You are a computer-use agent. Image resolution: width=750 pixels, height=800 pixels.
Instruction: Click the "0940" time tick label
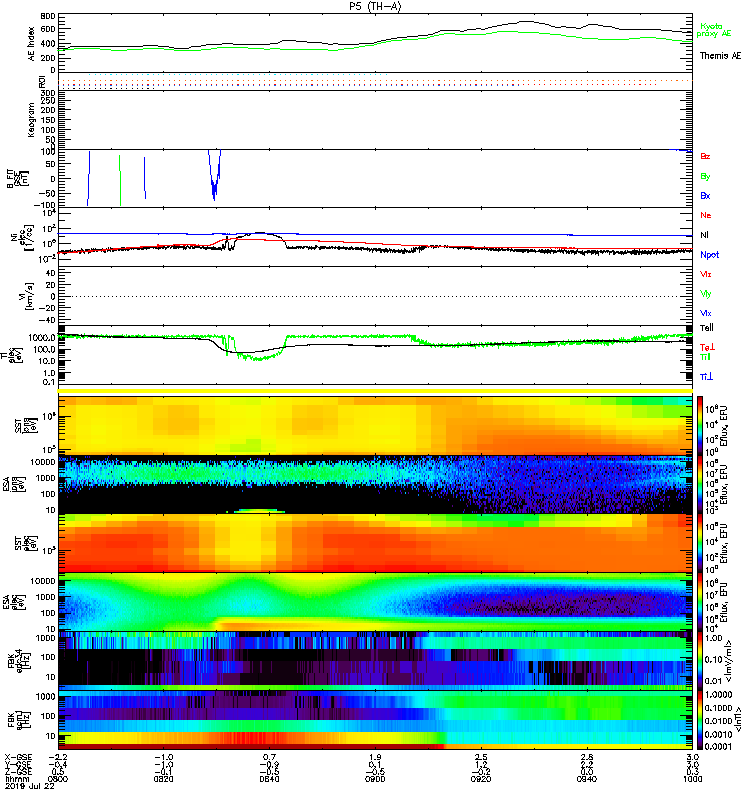pyautogui.click(x=587, y=779)
